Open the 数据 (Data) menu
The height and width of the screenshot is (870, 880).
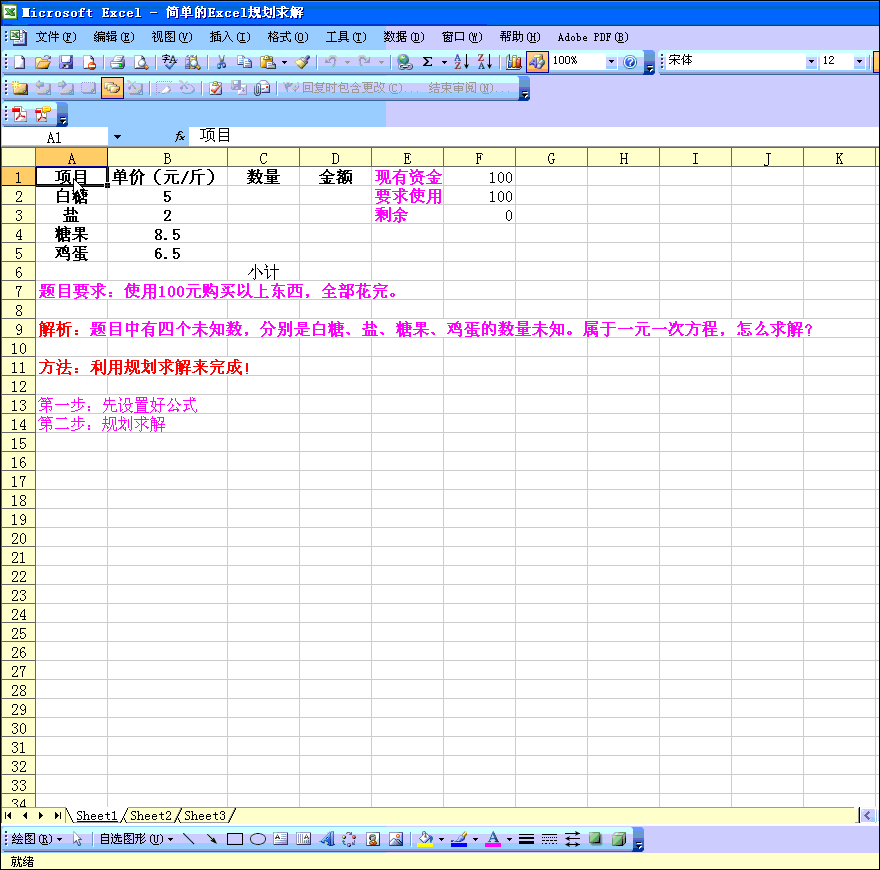[403, 37]
